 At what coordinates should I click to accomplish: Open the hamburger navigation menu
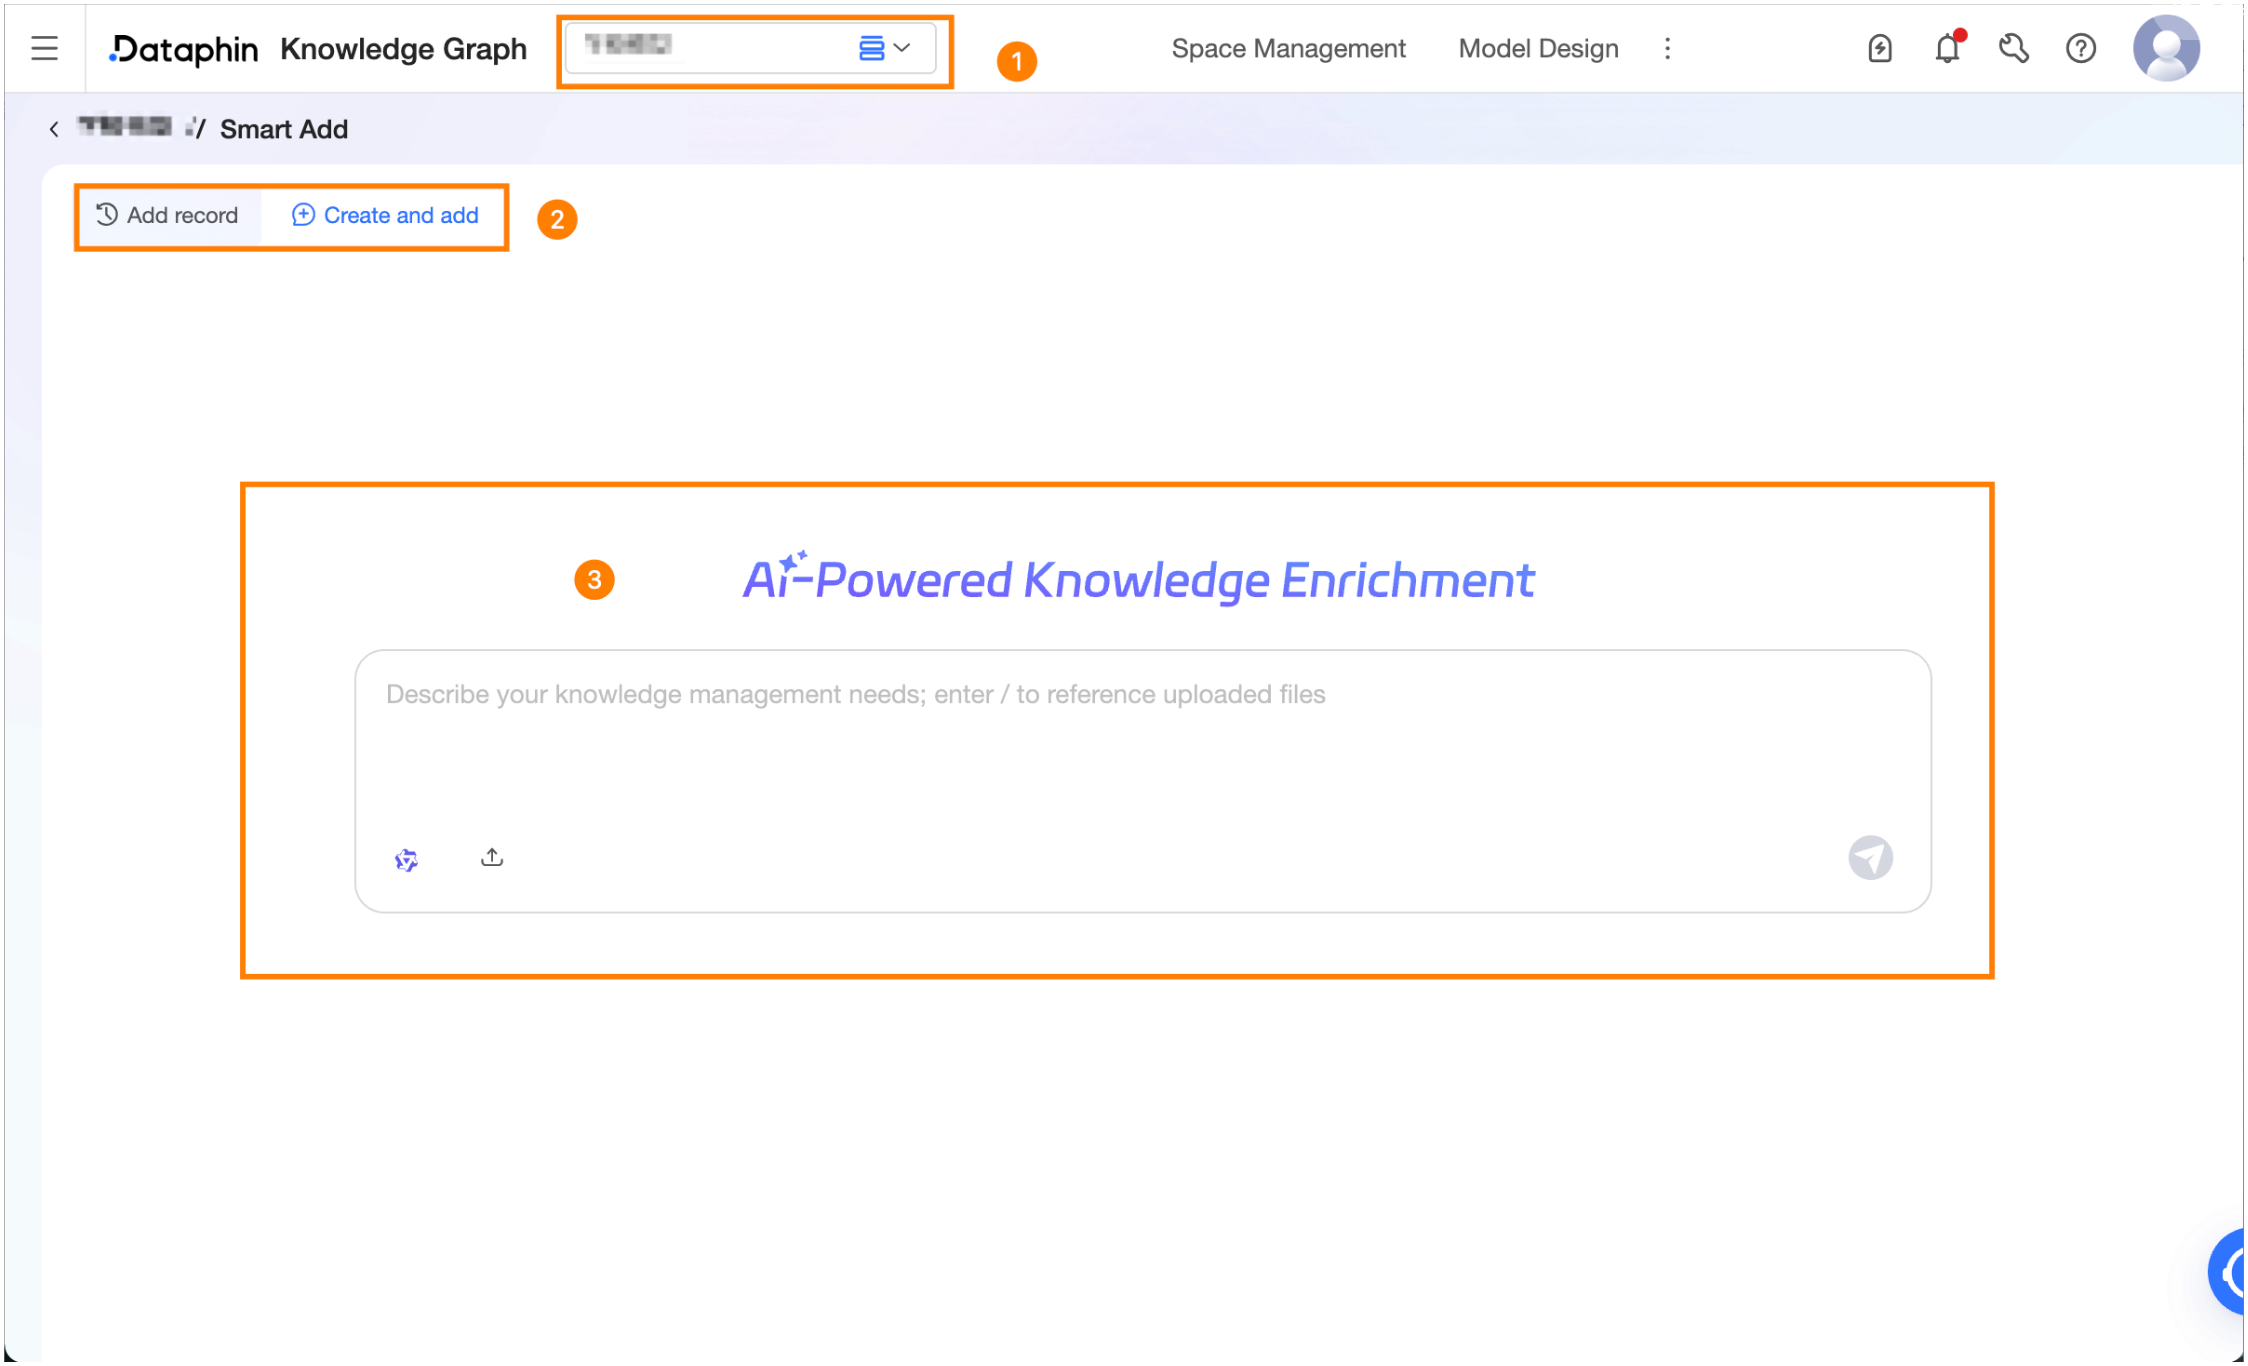pos(44,48)
